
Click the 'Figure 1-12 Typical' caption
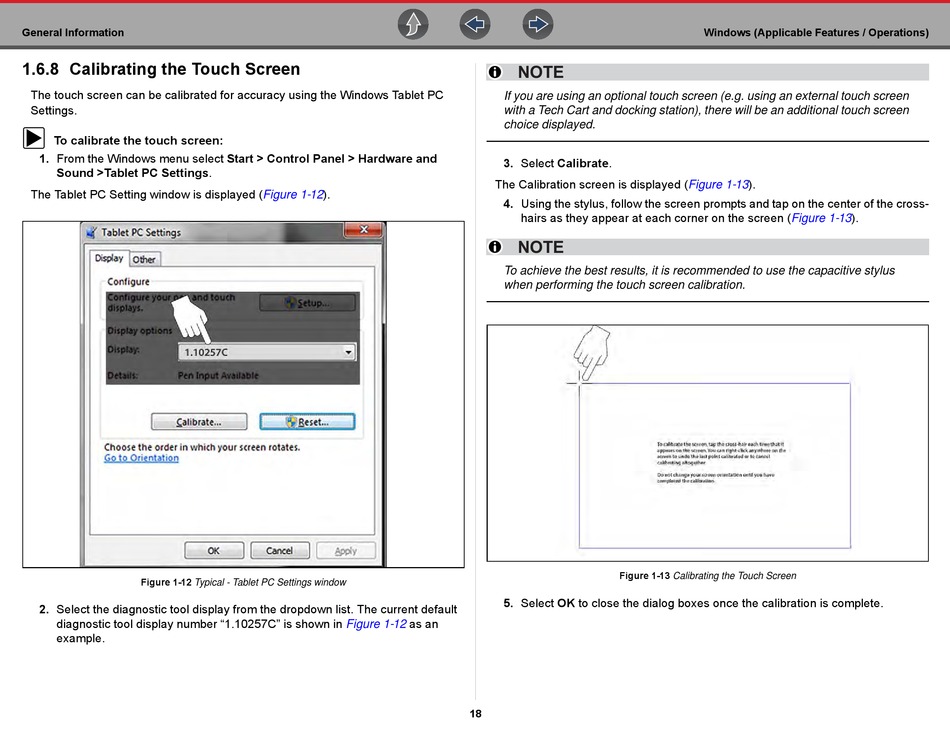[x=244, y=582]
